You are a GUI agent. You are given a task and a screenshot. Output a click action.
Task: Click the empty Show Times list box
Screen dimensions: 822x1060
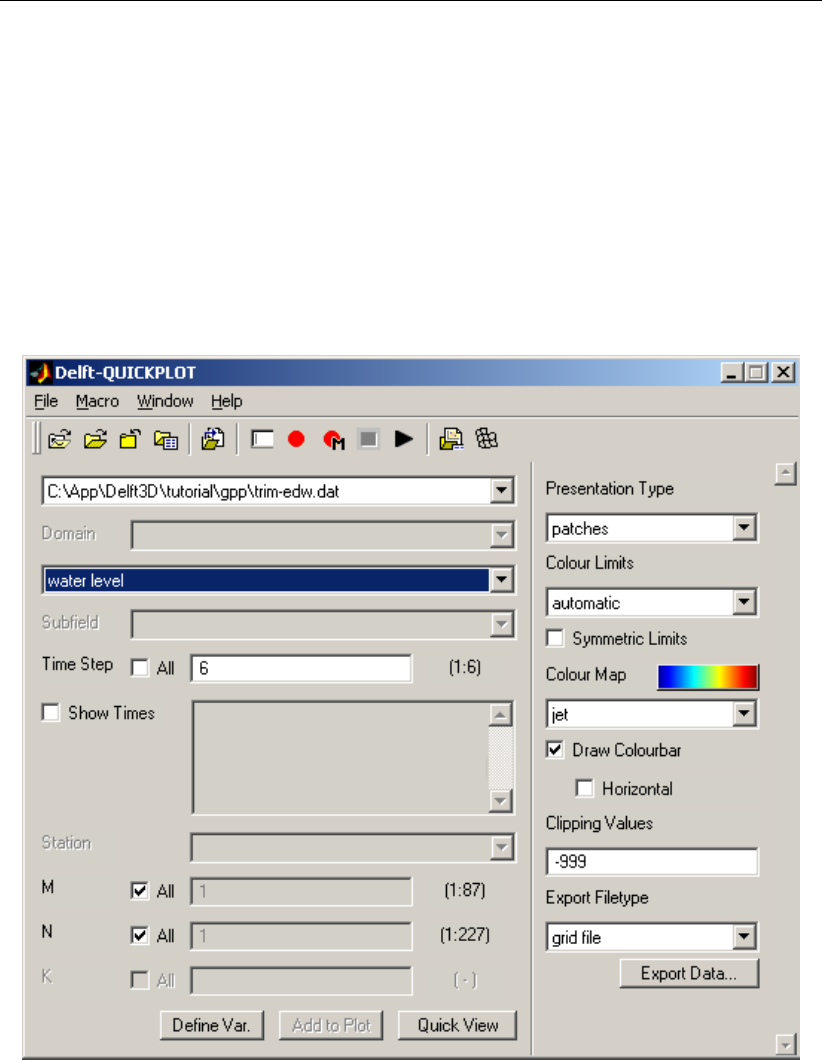340,758
